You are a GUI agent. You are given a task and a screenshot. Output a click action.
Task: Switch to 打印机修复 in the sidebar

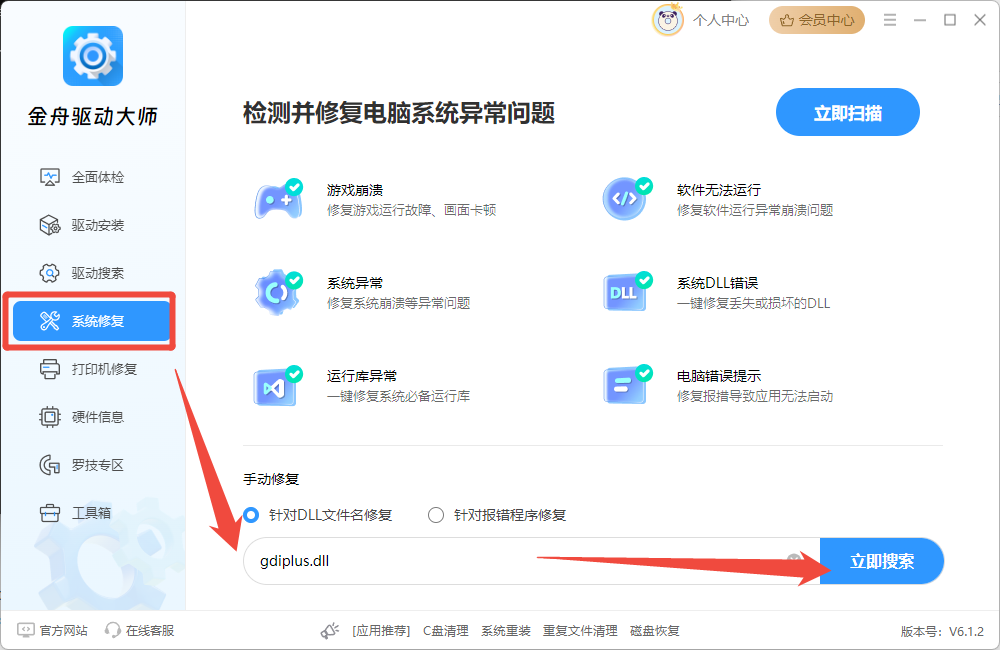pyautogui.click(x=91, y=369)
